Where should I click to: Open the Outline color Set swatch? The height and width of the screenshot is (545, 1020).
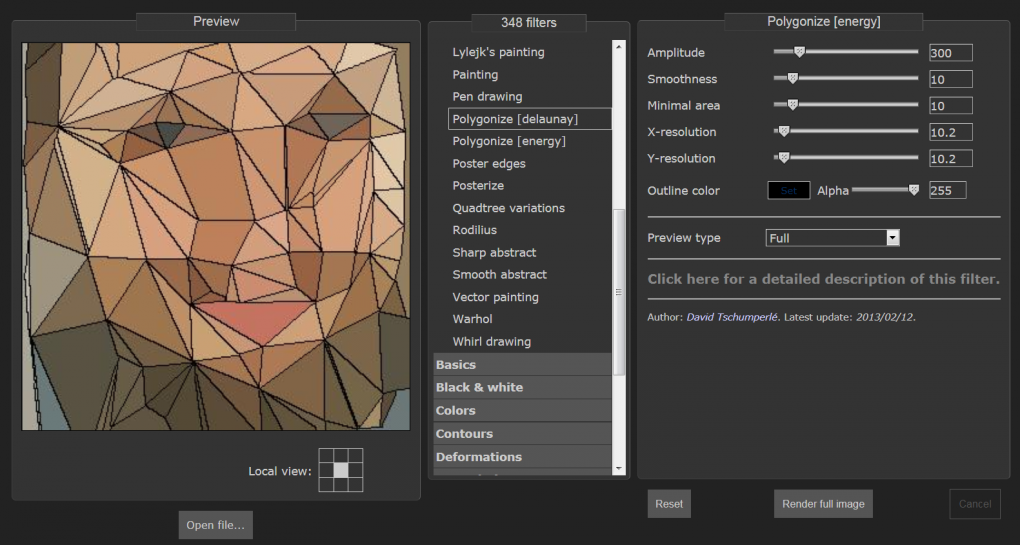(x=788, y=191)
